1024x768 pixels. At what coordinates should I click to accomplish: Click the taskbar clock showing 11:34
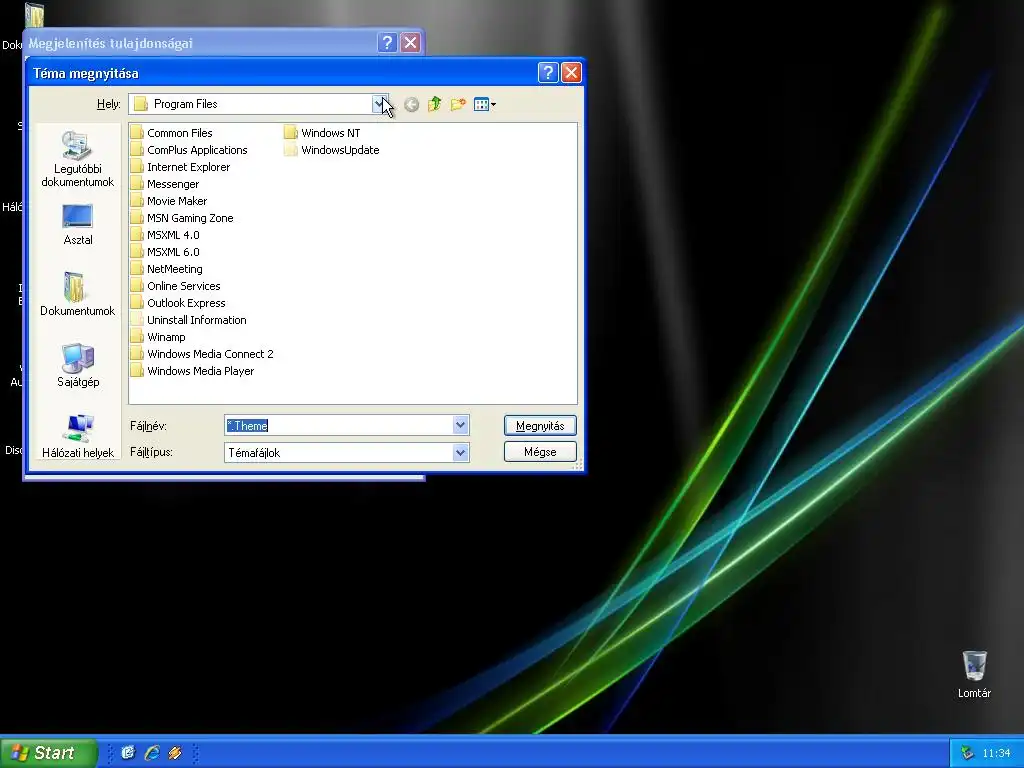point(996,753)
